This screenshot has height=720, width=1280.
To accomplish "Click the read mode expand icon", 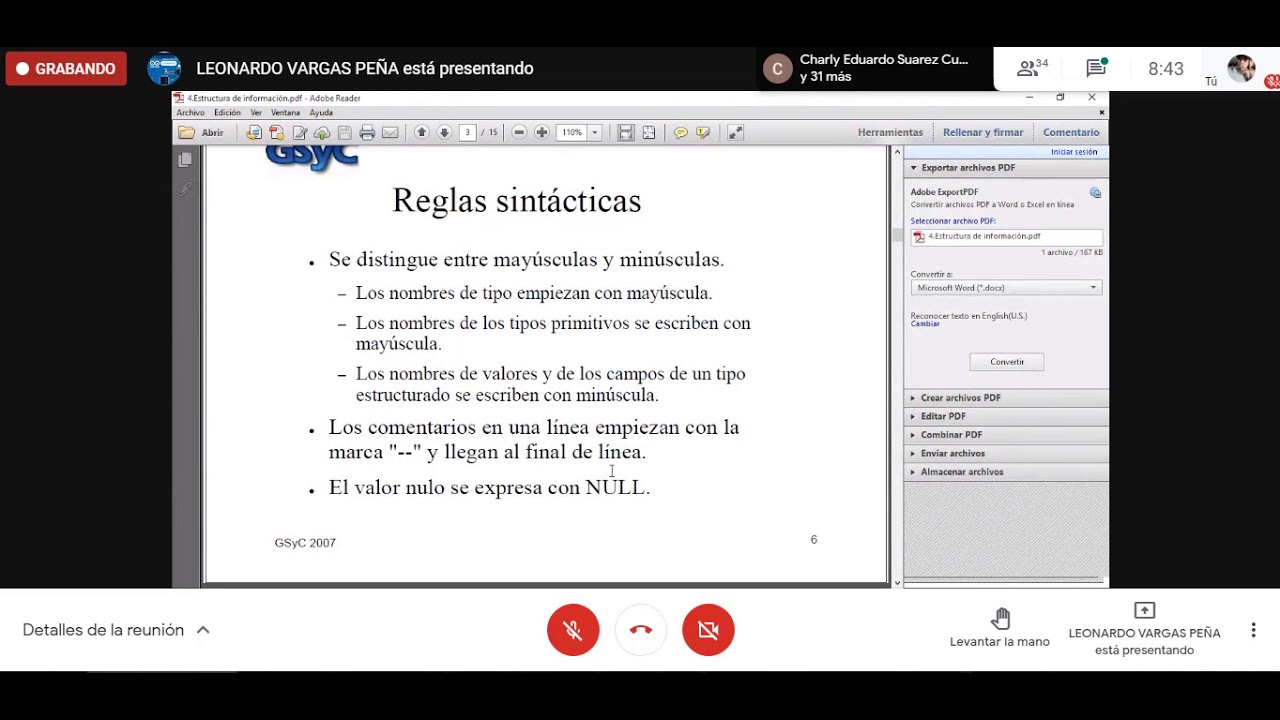I will [x=735, y=132].
